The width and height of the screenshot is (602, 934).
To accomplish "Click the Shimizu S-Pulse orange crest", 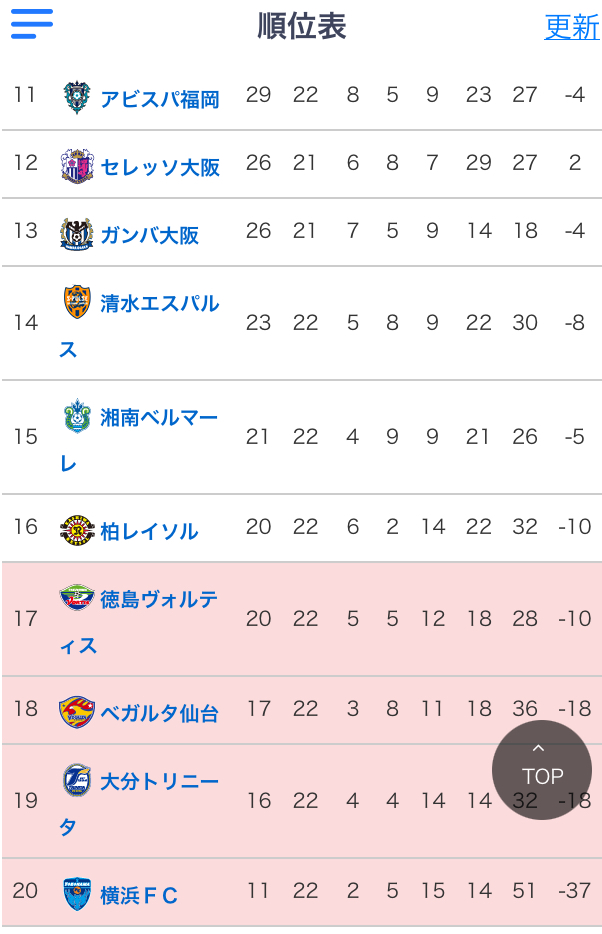I will coord(77,301).
